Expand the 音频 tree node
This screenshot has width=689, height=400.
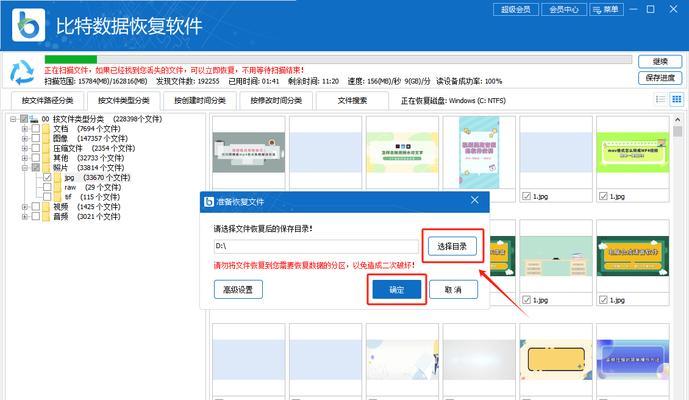point(25,216)
